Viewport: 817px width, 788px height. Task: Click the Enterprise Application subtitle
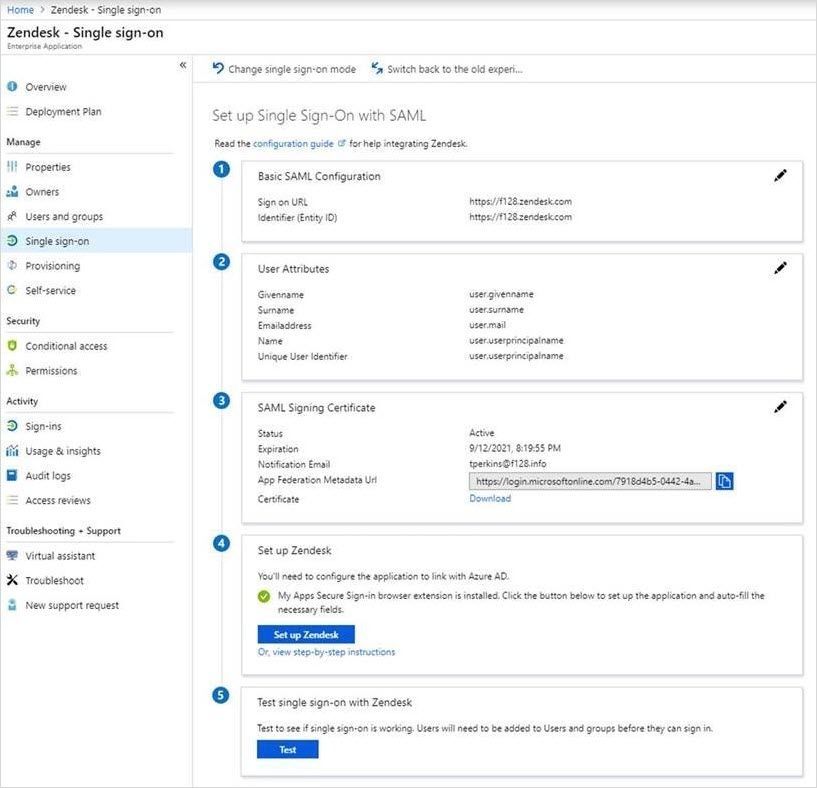[44, 46]
